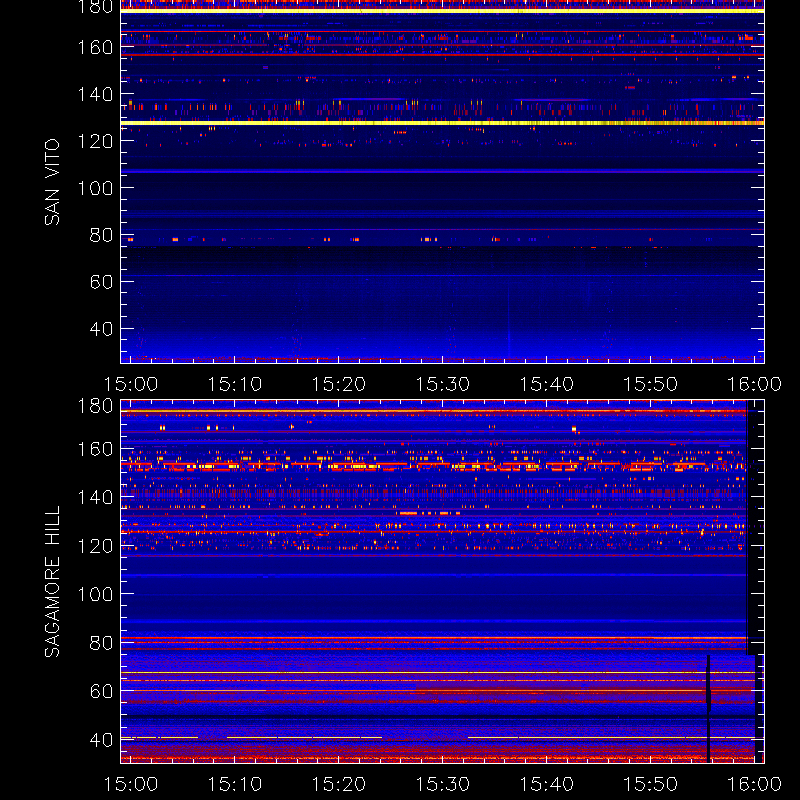Click the 15:50 time label under Sagamore Hill plot
The height and width of the screenshot is (800, 800).
[x=651, y=784]
